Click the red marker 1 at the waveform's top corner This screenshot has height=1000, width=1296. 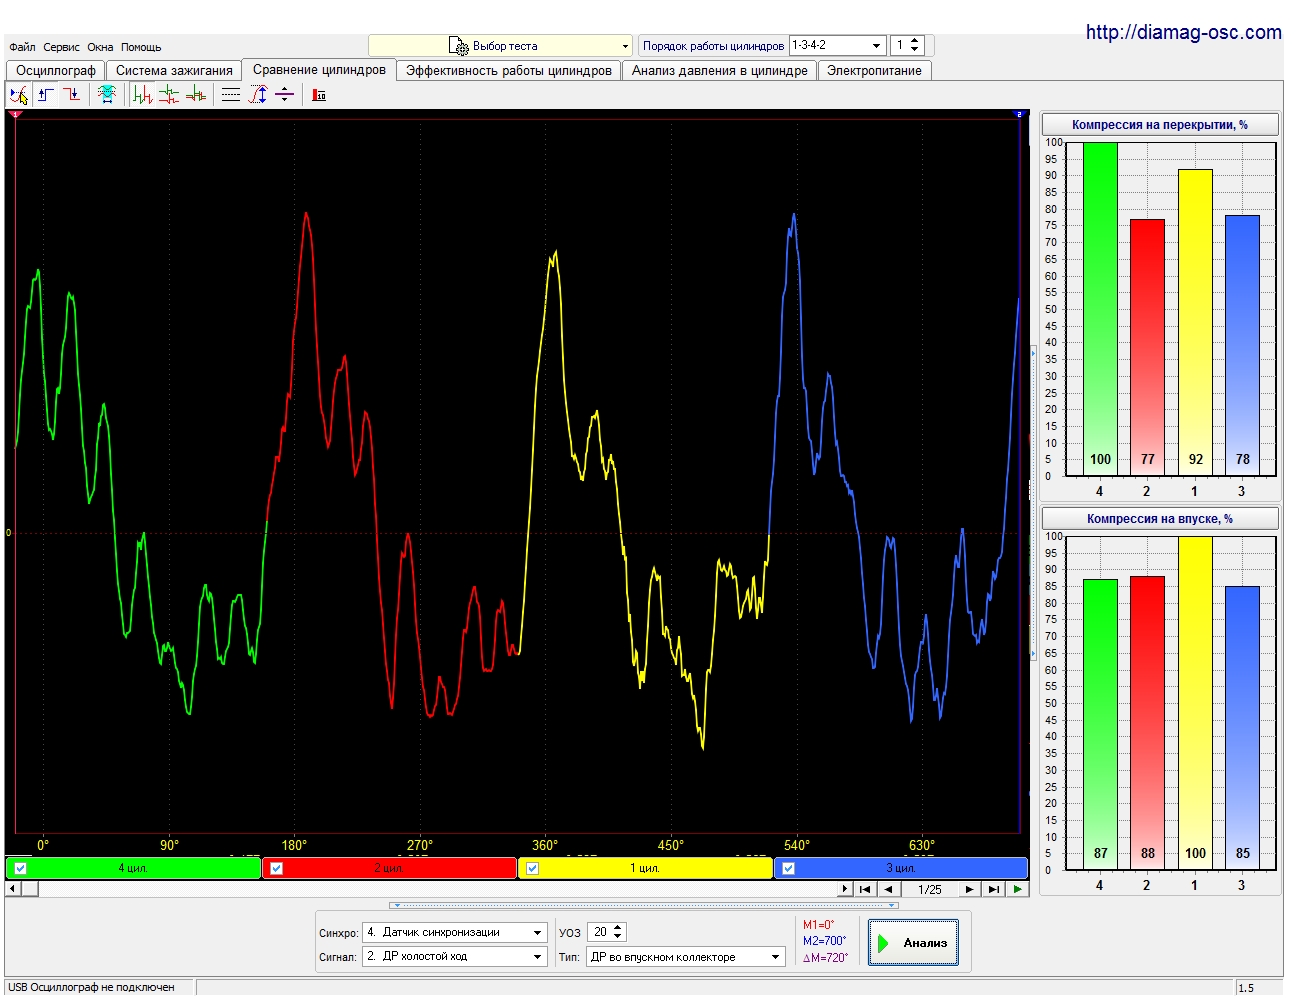(x=14, y=114)
